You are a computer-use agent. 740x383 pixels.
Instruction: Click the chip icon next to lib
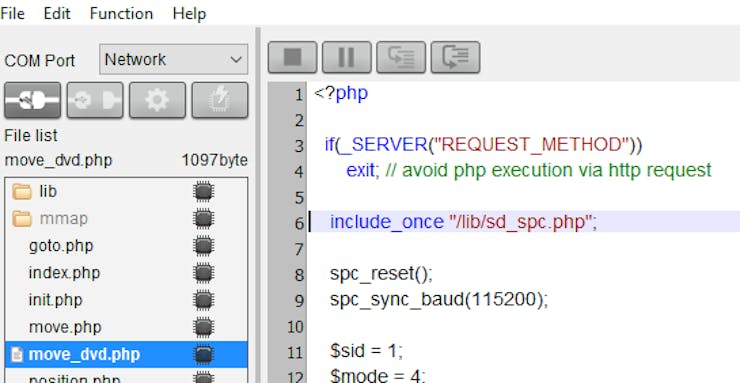point(203,192)
